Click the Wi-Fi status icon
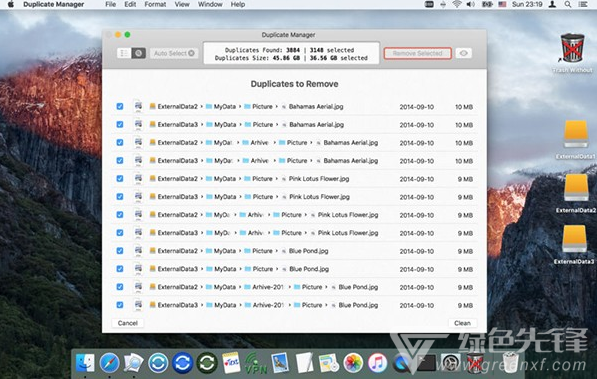Screen dimensions: 597x379 [457, 5]
